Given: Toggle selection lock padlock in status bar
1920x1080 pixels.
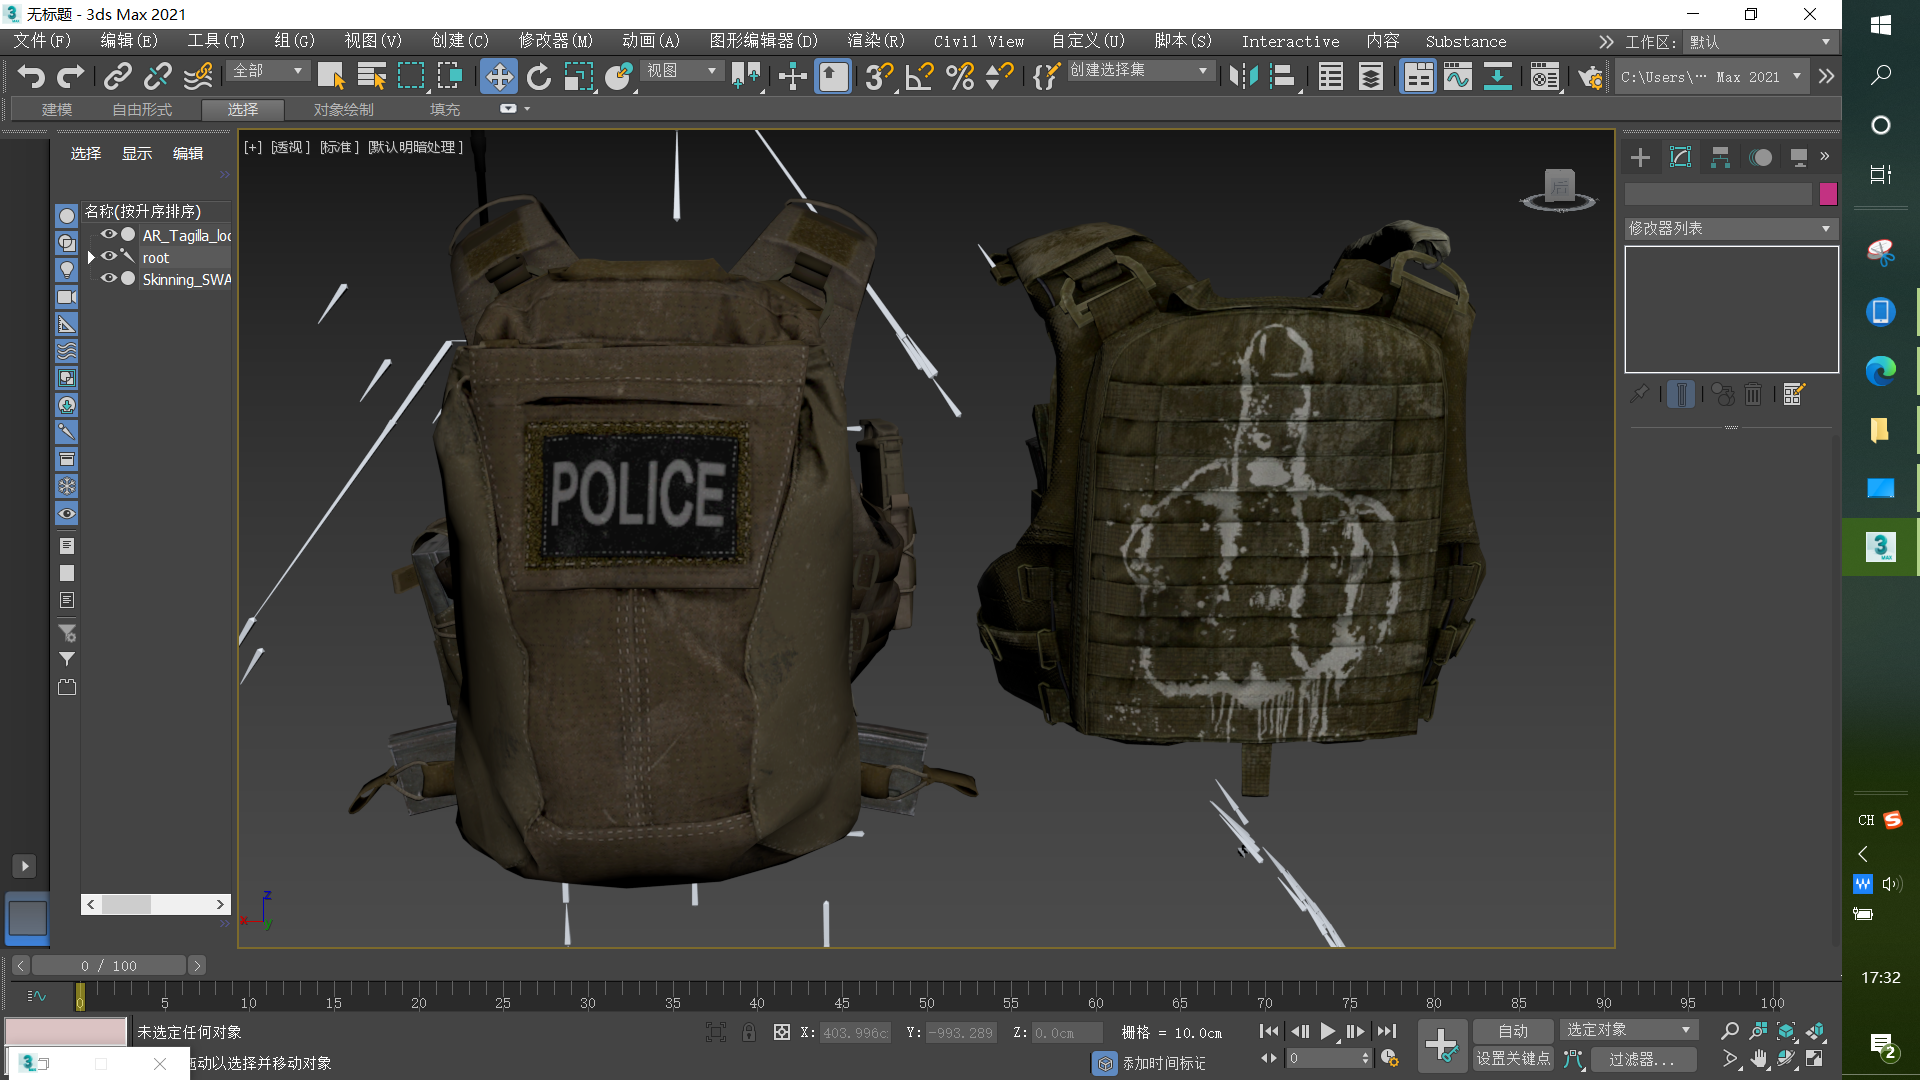Looking at the screenshot, I should (749, 1032).
